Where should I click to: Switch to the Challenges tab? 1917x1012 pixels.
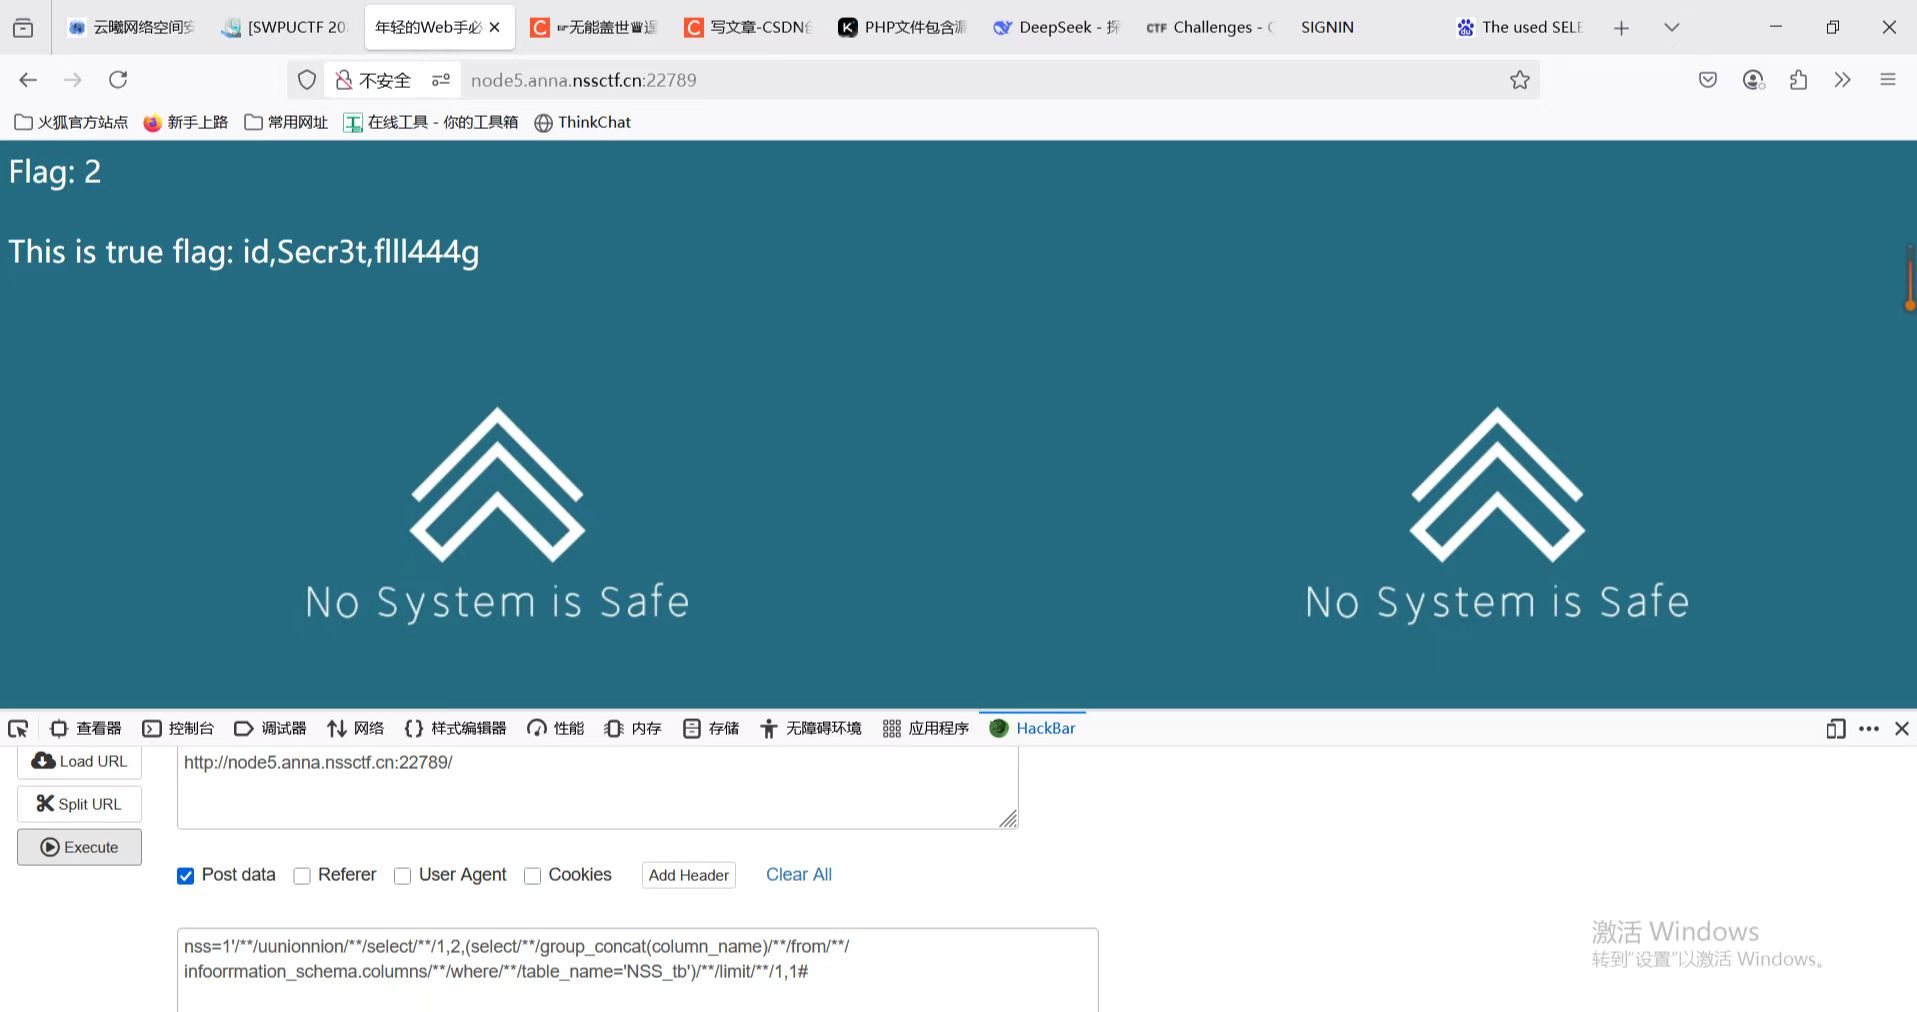tap(1211, 28)
